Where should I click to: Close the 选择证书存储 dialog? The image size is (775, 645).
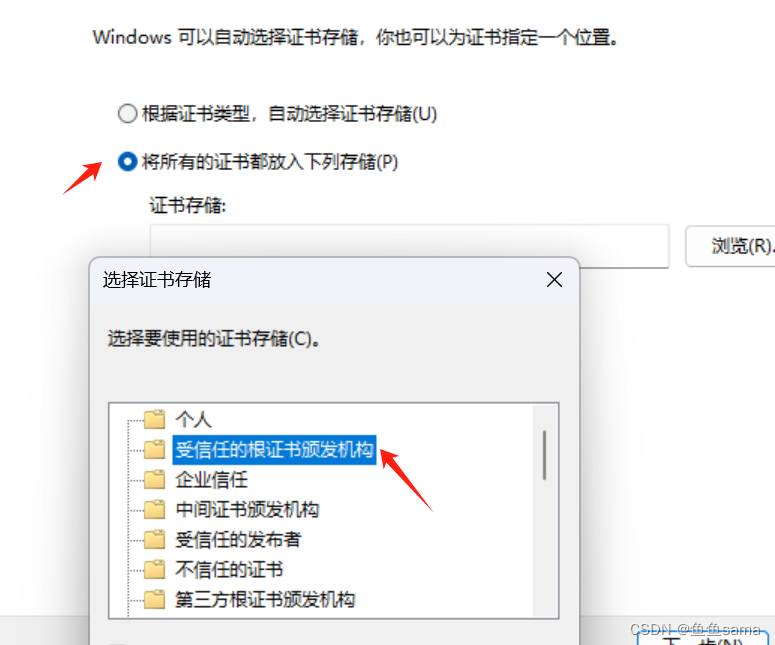tap(555, 280)
